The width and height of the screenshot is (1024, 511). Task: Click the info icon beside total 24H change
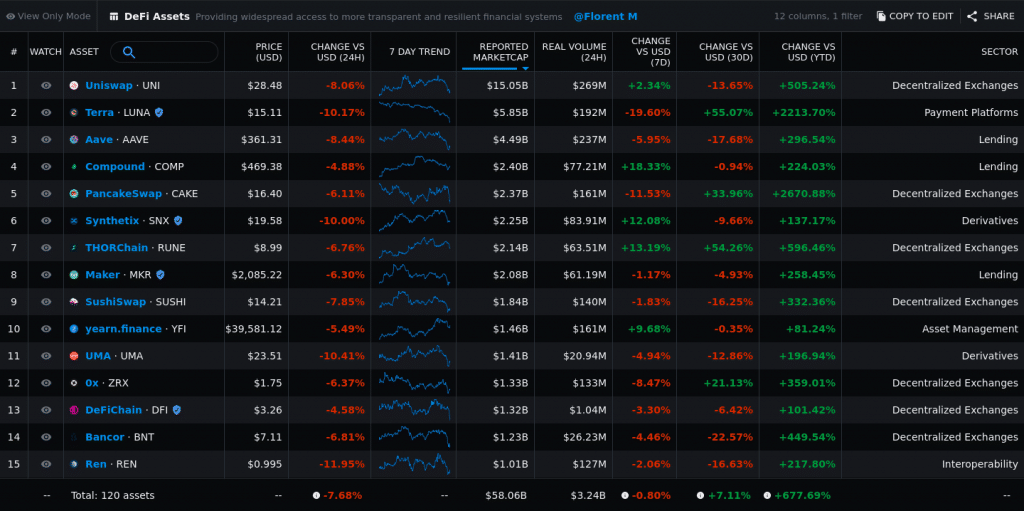(x=316, y=495)
